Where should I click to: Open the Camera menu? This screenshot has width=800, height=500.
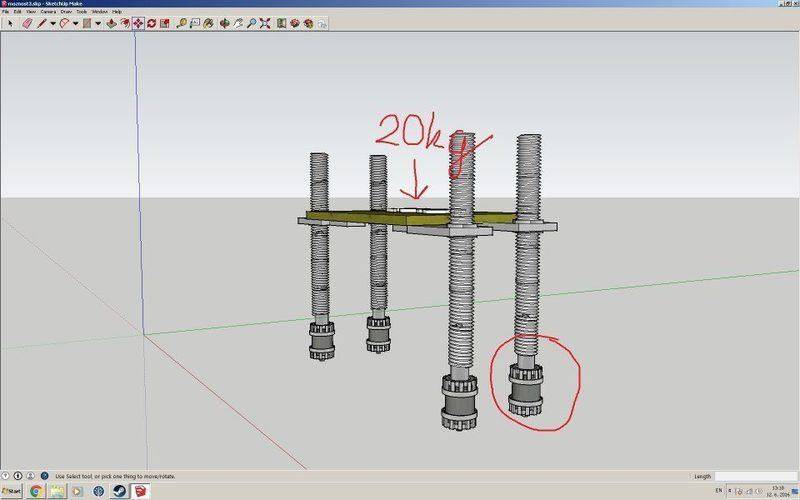click(x=47, y=11)
